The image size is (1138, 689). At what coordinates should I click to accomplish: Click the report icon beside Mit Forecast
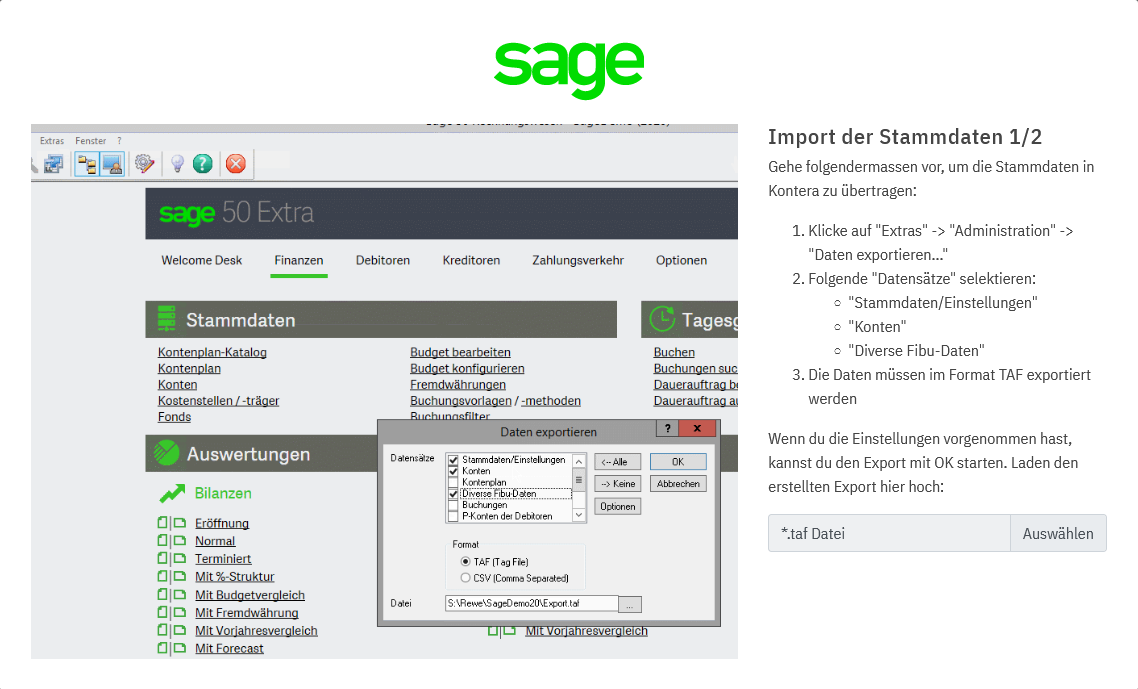click(172, 648)
